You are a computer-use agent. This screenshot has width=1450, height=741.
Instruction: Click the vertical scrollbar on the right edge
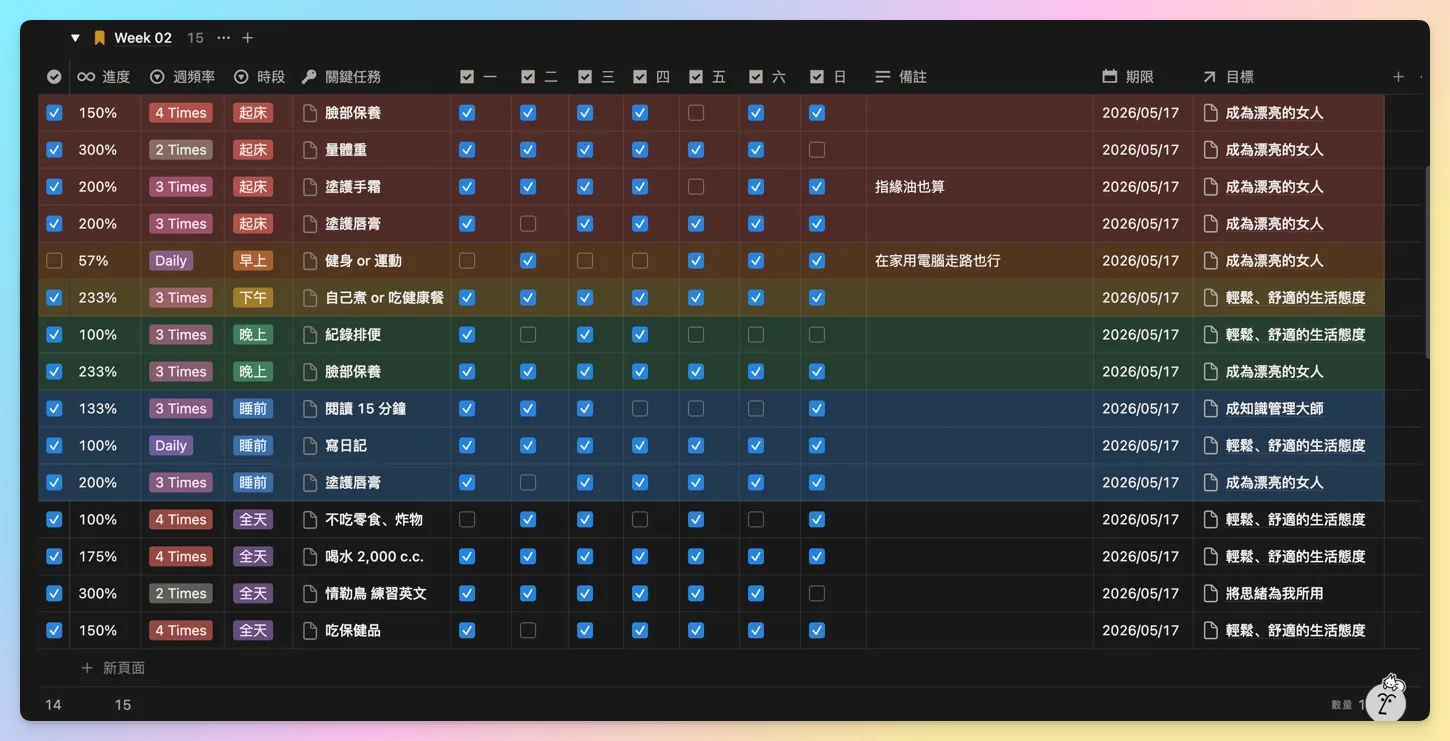coord(1427,262)
